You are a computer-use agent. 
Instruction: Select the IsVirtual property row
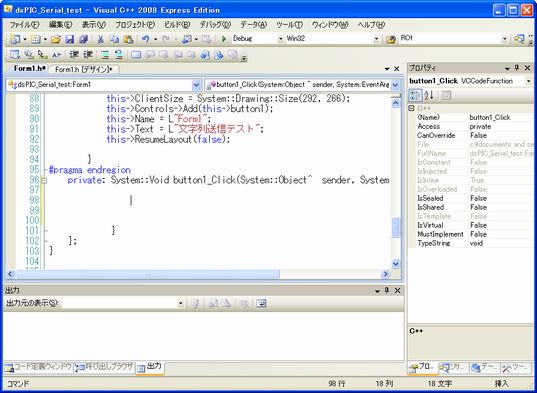[471, 225]
